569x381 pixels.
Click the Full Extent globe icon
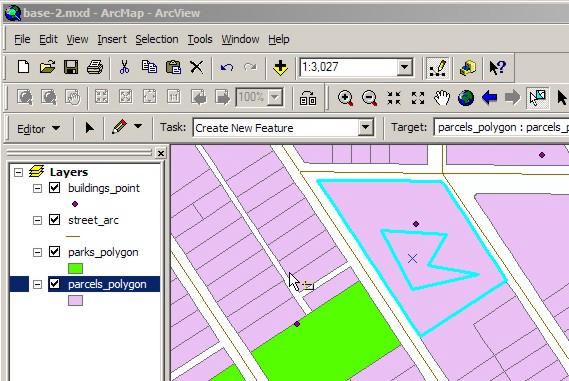click(x=466, y=98)
